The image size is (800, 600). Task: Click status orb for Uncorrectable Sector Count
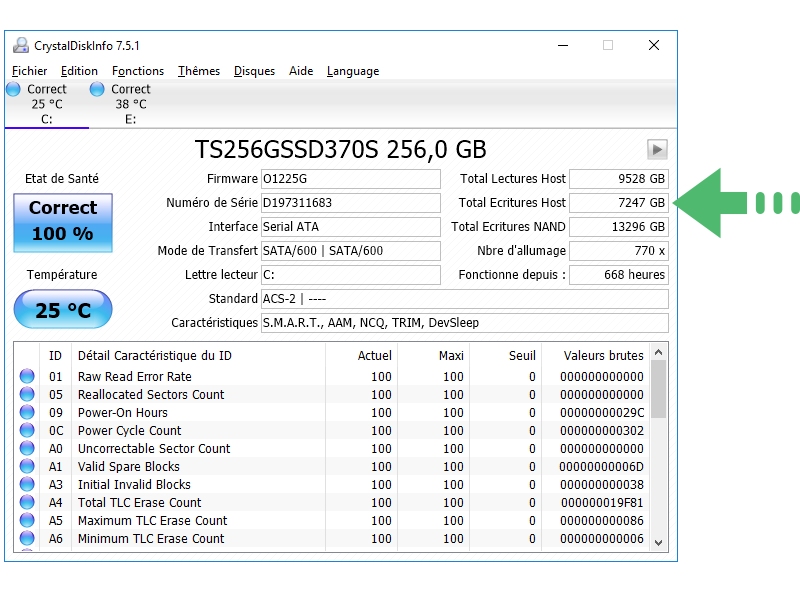click(27, 448)
